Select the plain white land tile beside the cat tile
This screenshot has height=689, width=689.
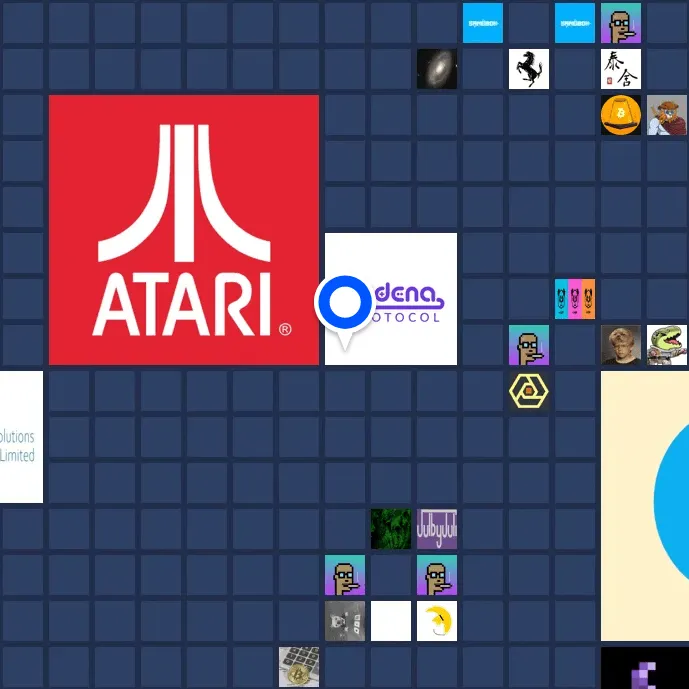point(391,621)
